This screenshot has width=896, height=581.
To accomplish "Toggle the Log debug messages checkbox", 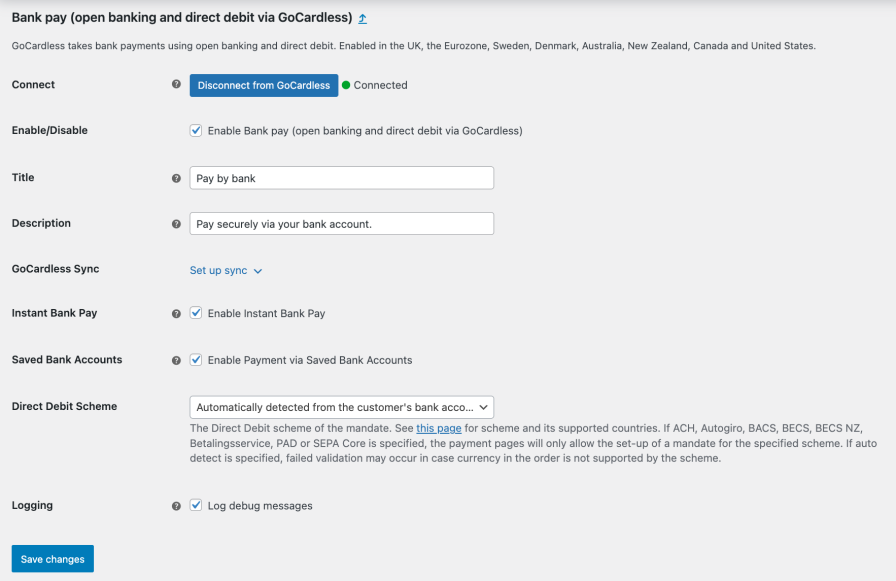I will (x=196, y=505).
